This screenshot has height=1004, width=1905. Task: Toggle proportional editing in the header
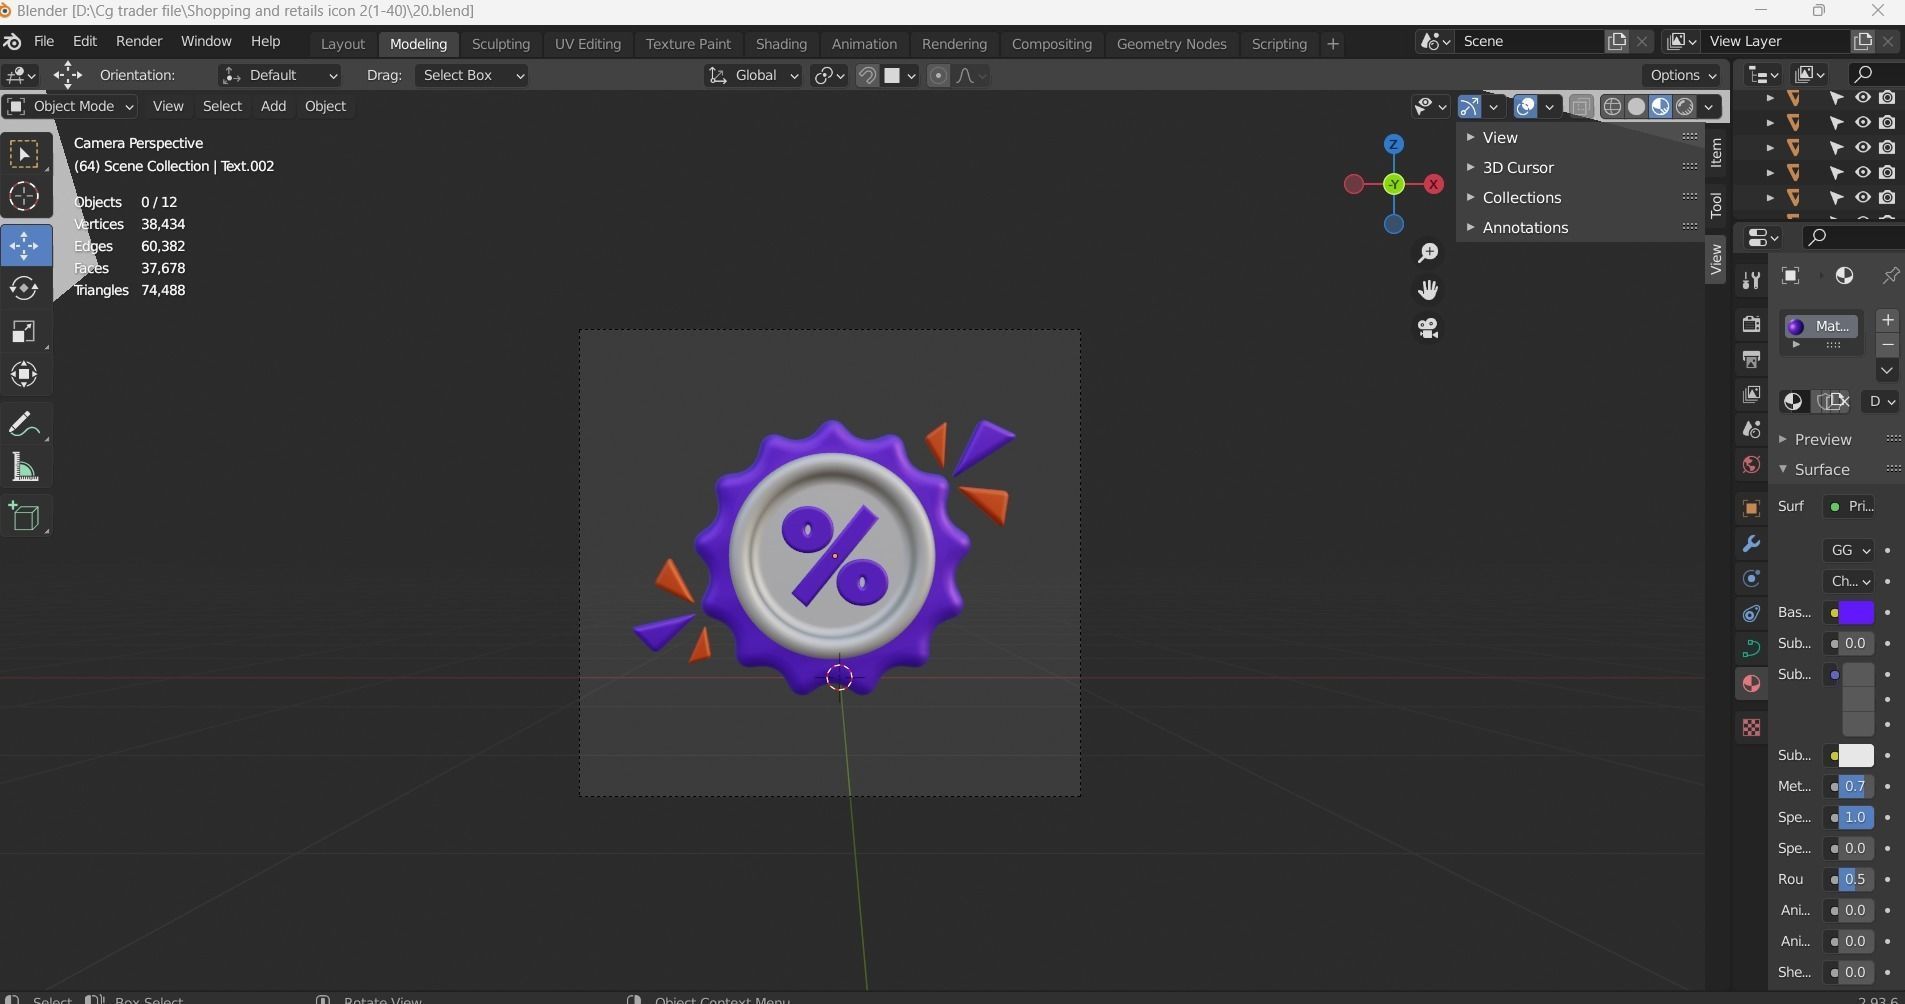tap(938, 76)
